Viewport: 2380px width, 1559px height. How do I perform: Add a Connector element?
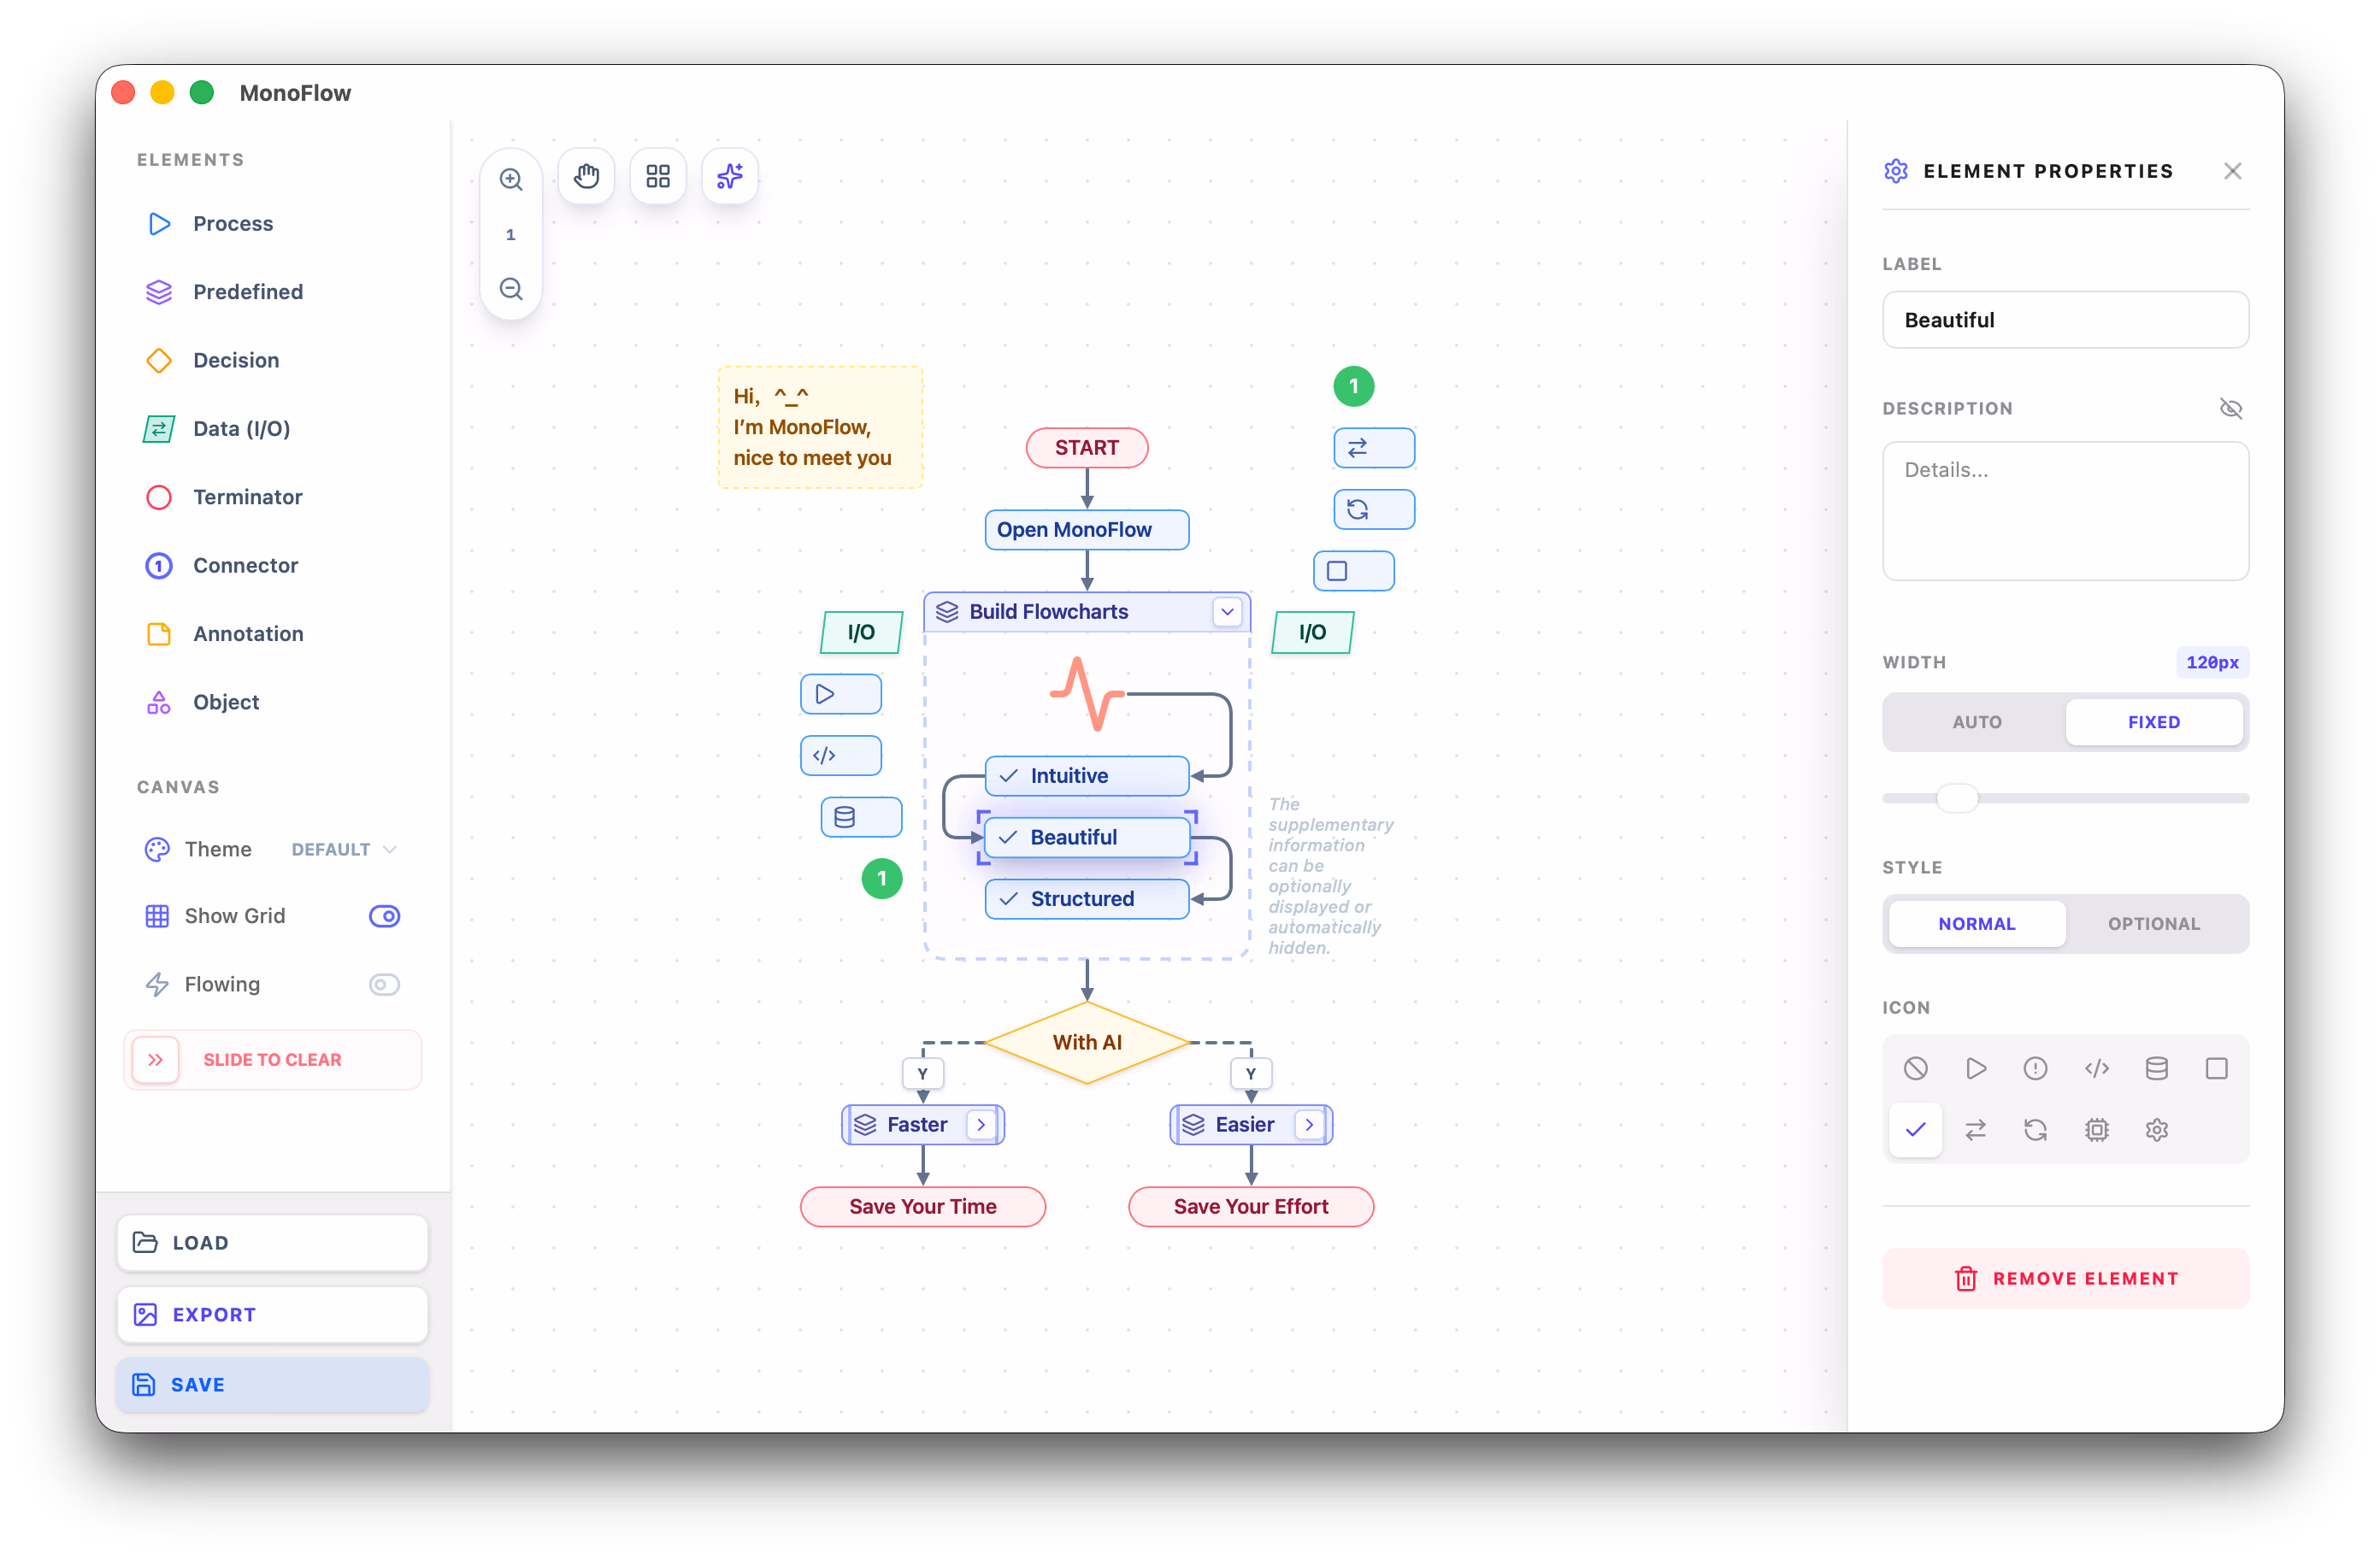point(272,566)
